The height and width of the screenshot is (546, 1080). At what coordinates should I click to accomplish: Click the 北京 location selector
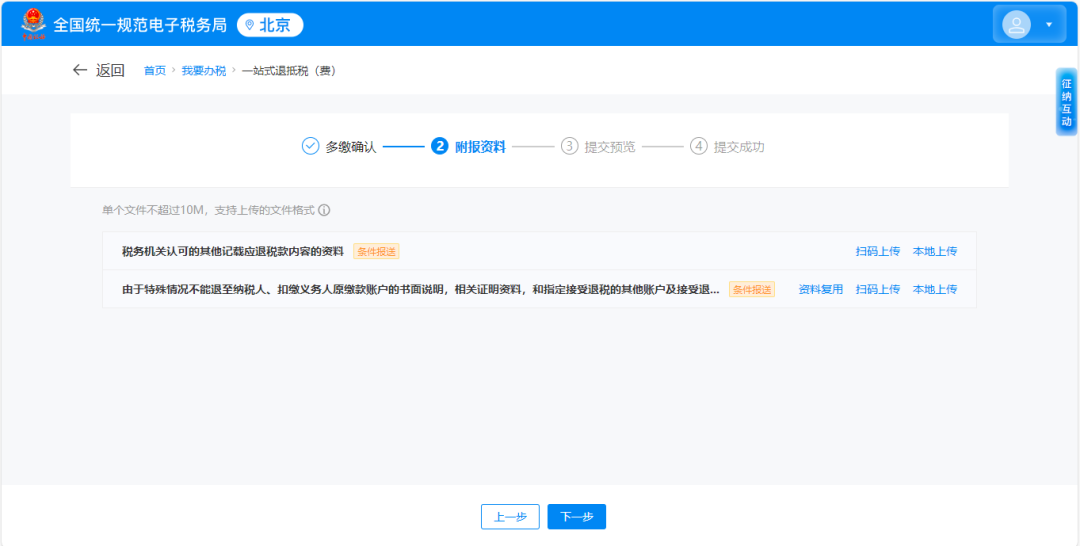tap(270, 25)
